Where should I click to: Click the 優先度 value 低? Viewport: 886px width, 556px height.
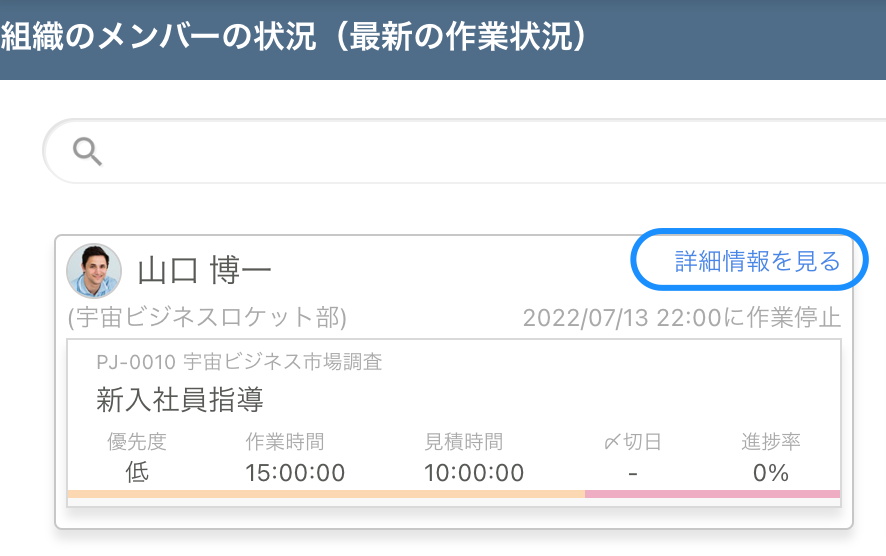coord(137,472)
